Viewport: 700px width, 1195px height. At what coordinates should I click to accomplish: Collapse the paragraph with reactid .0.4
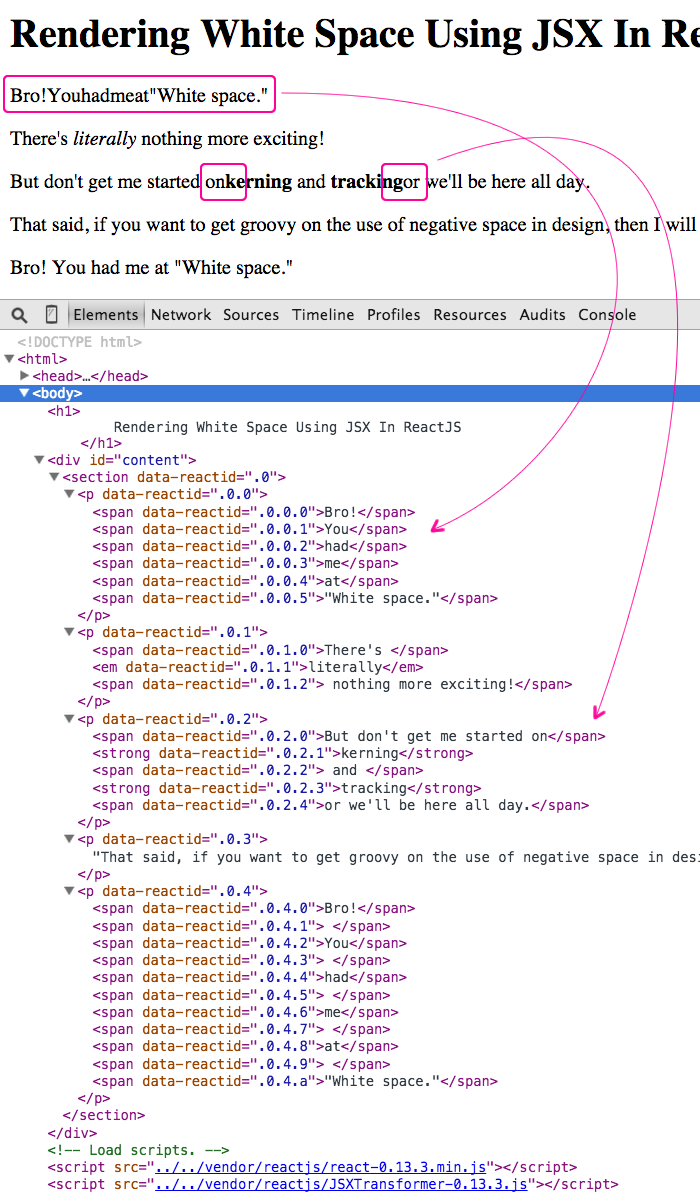pos(70,891)
